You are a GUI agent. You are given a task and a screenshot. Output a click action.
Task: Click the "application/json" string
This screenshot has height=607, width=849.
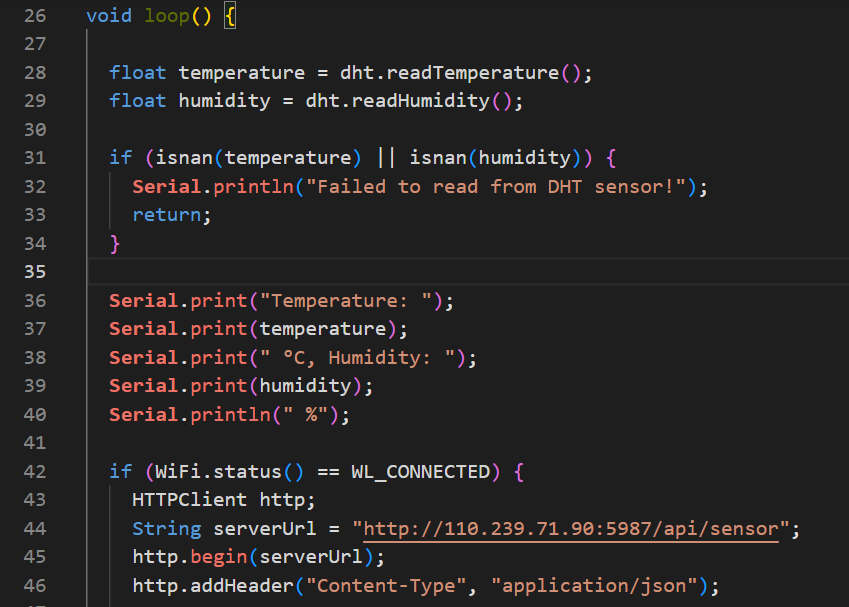pyautogui.click(x=594, y=586)
